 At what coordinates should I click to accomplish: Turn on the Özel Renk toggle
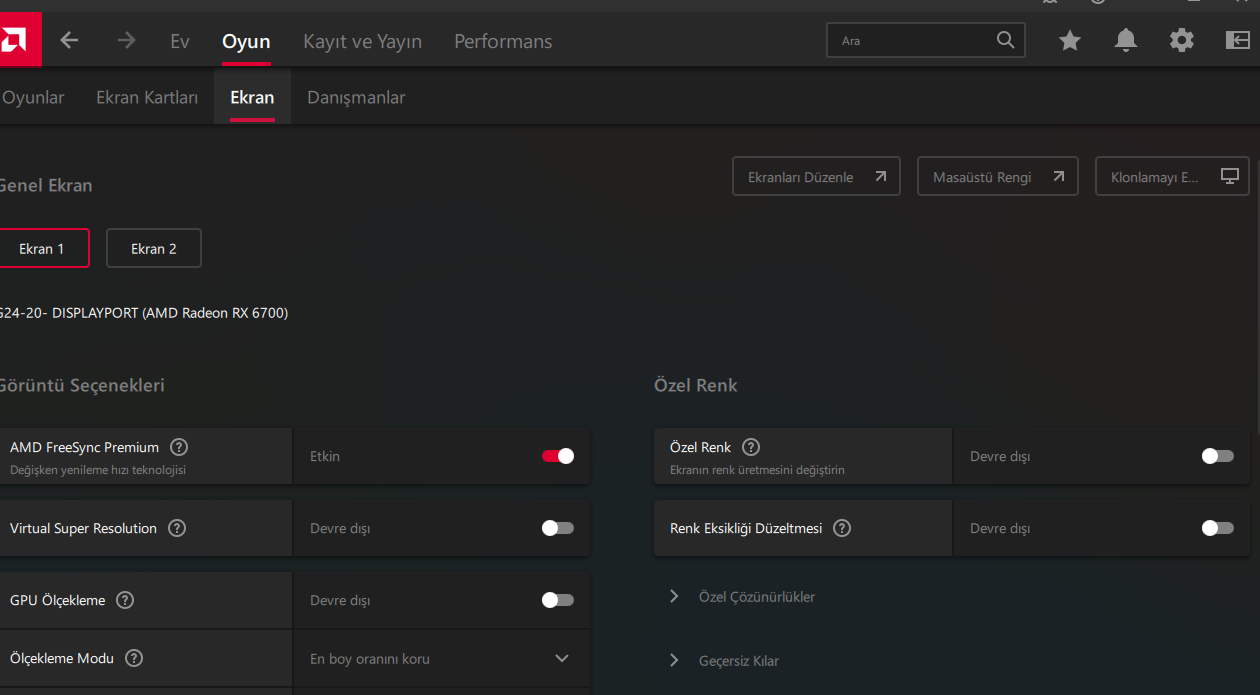(x=1217, y=456)
